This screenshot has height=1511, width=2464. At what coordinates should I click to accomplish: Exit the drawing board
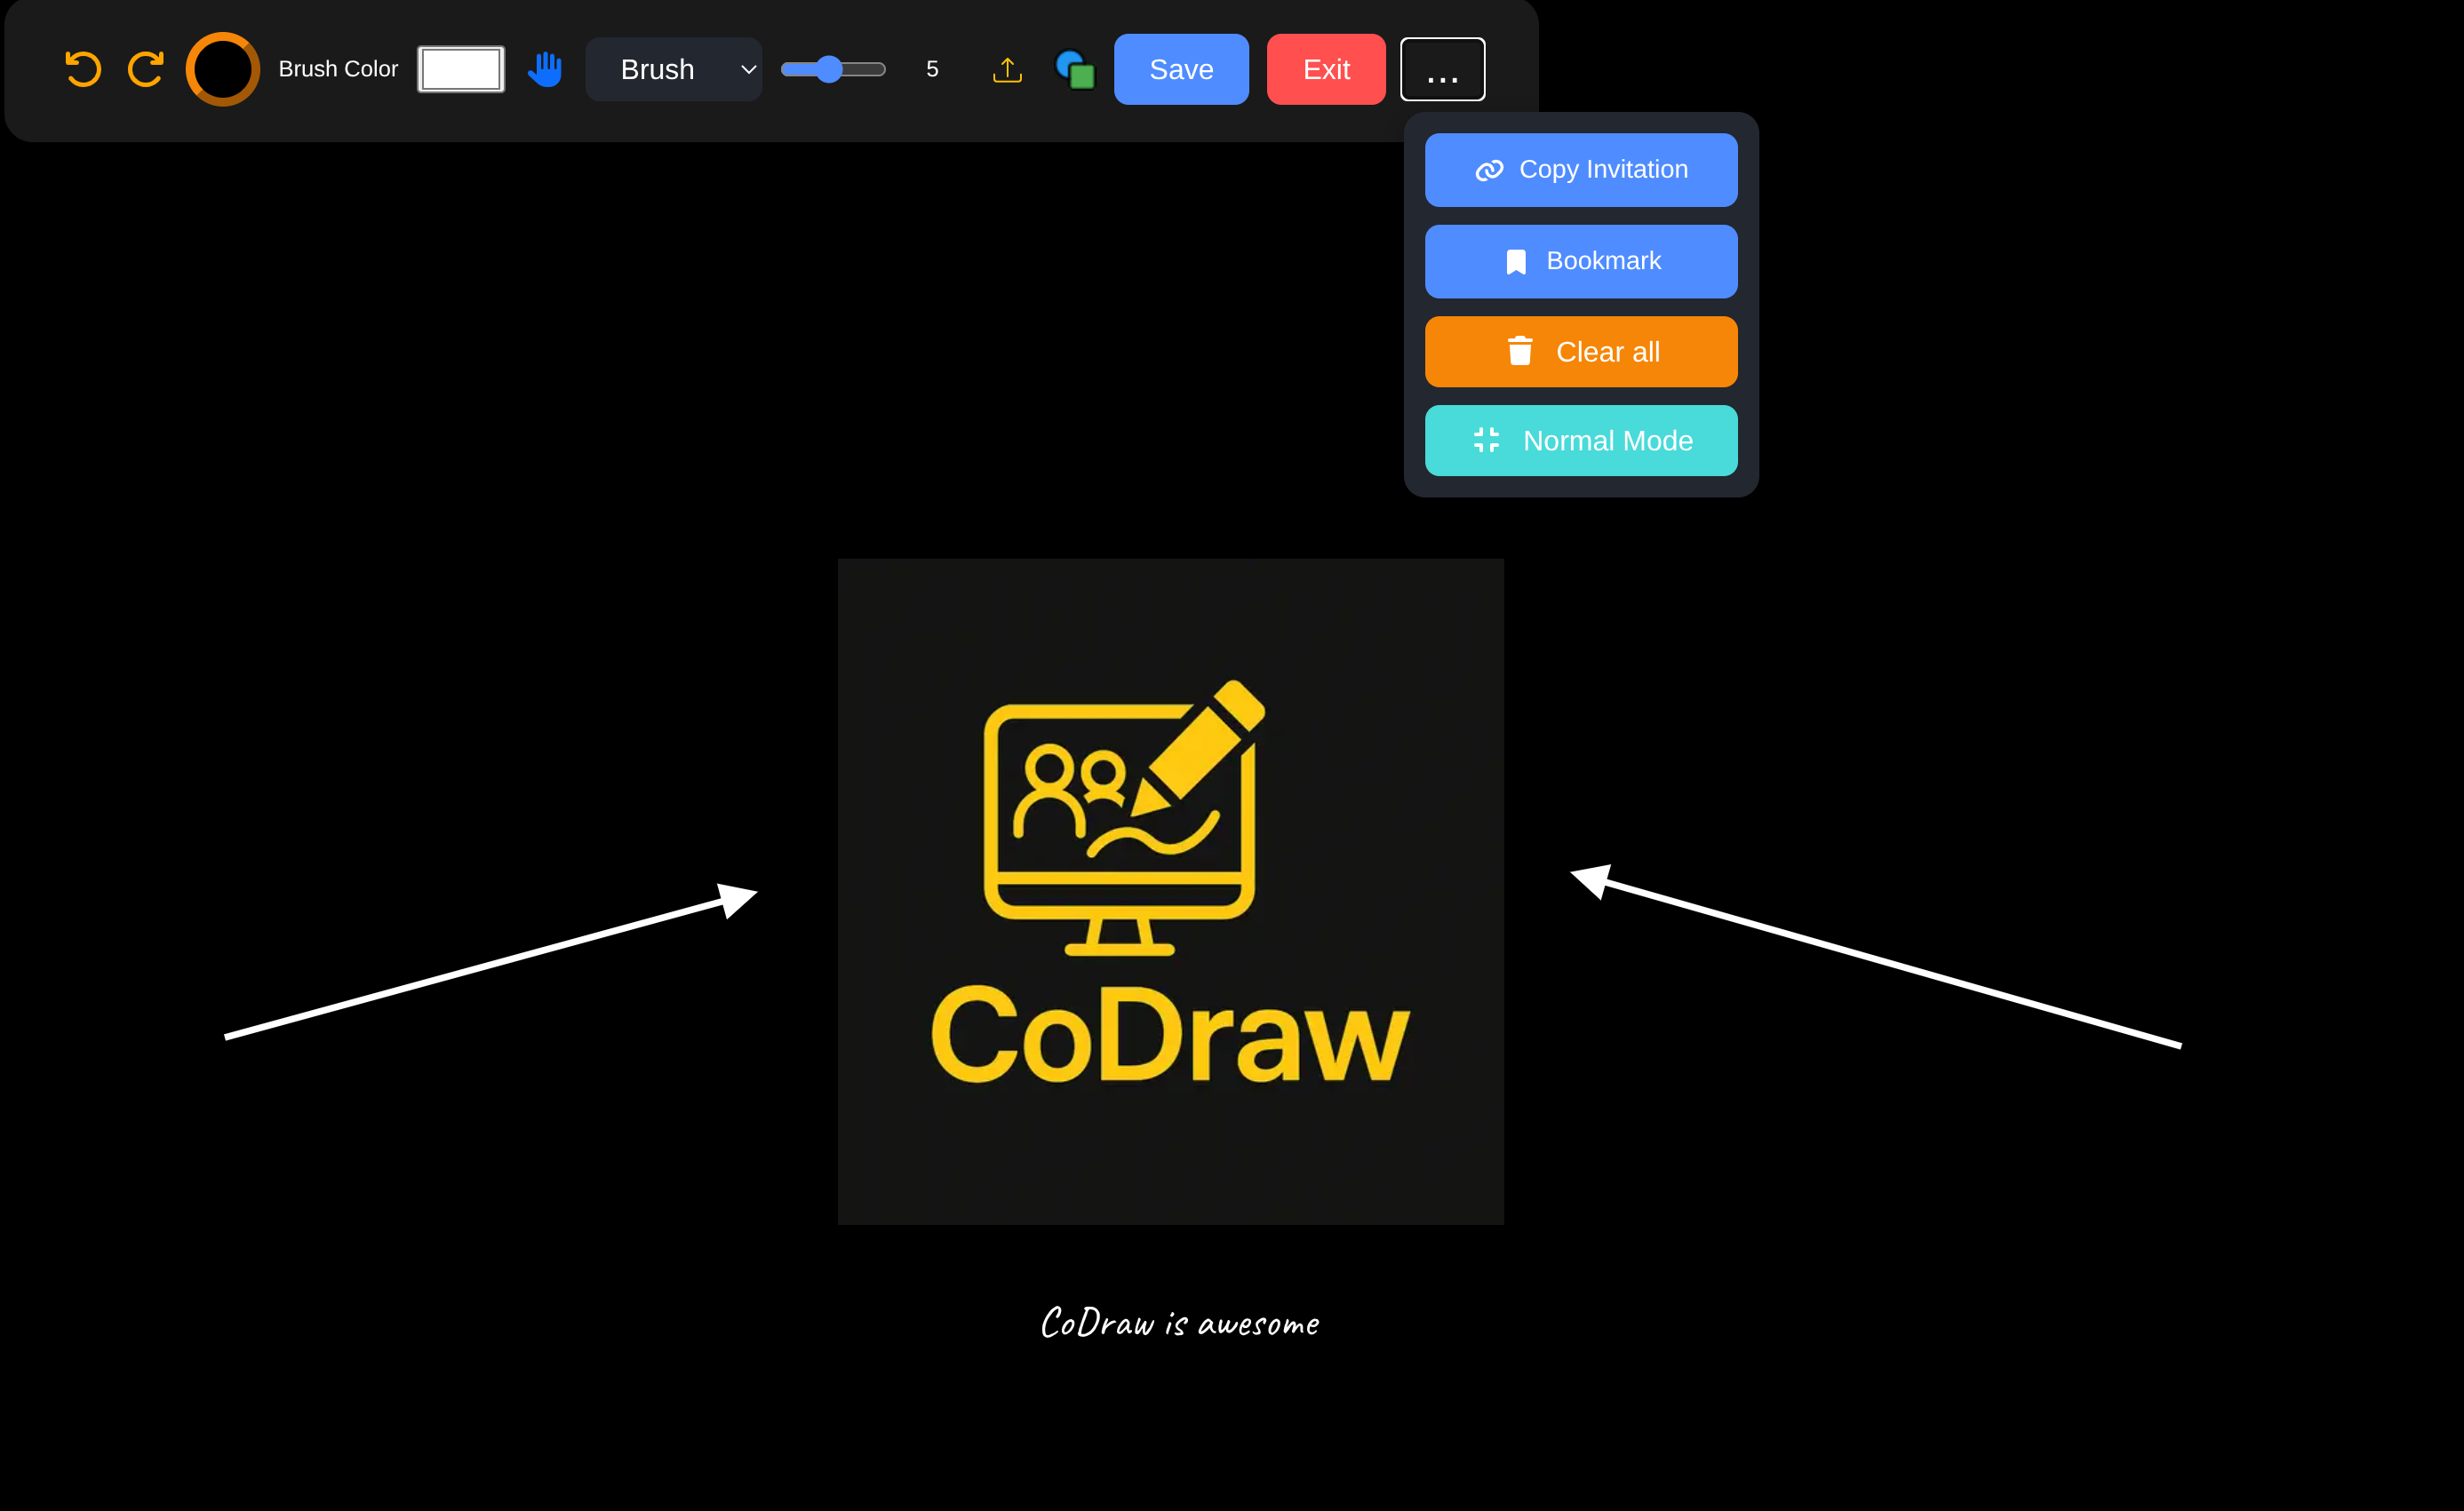pyautogui.click(x=1326, y=69)
